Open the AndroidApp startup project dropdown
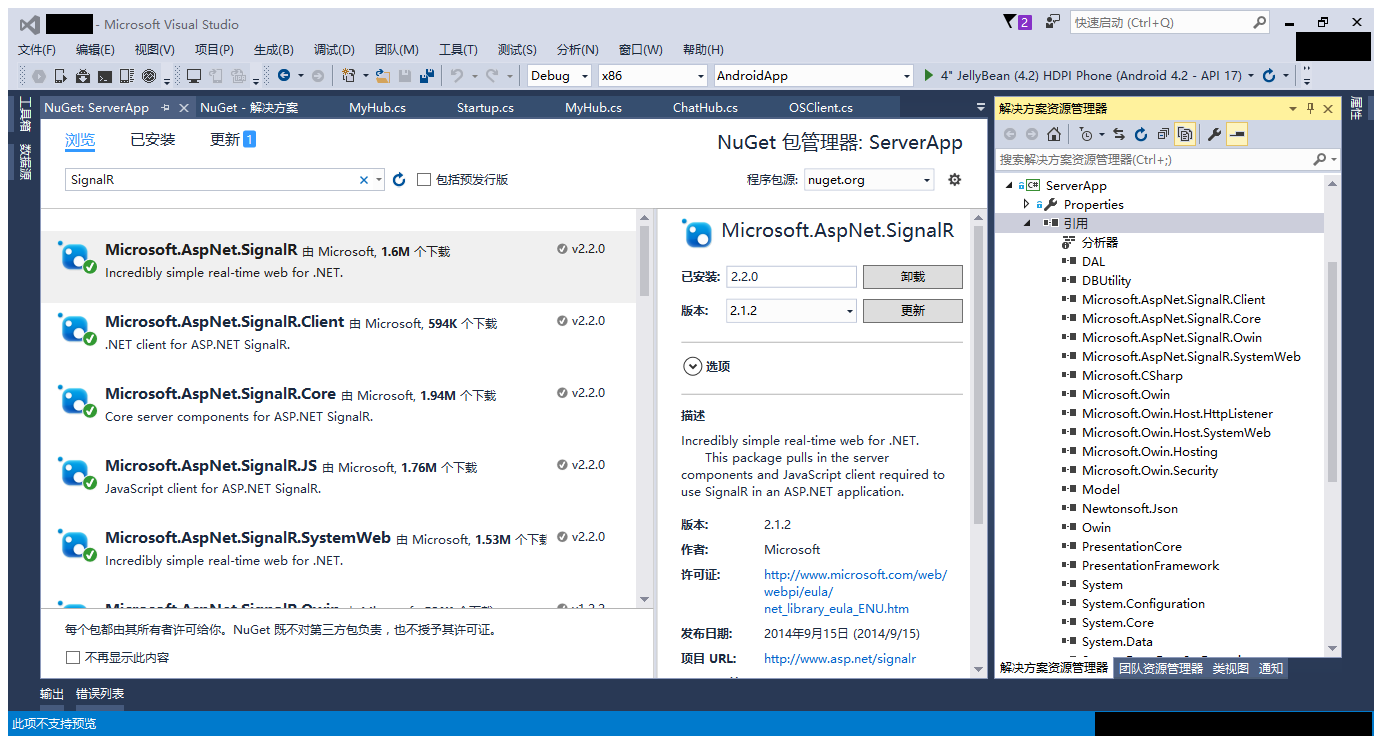Viewport: 1382px width, 744px height. tap(907, 76)
